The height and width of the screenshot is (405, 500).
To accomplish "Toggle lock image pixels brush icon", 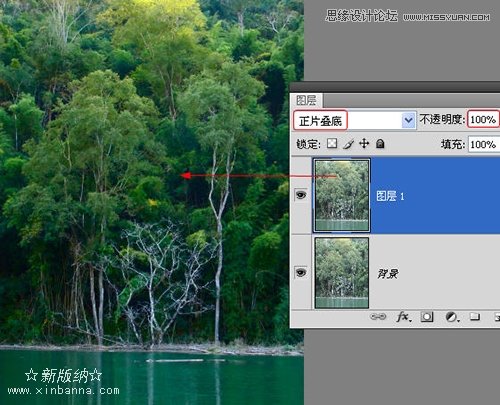I will (348, 144).
